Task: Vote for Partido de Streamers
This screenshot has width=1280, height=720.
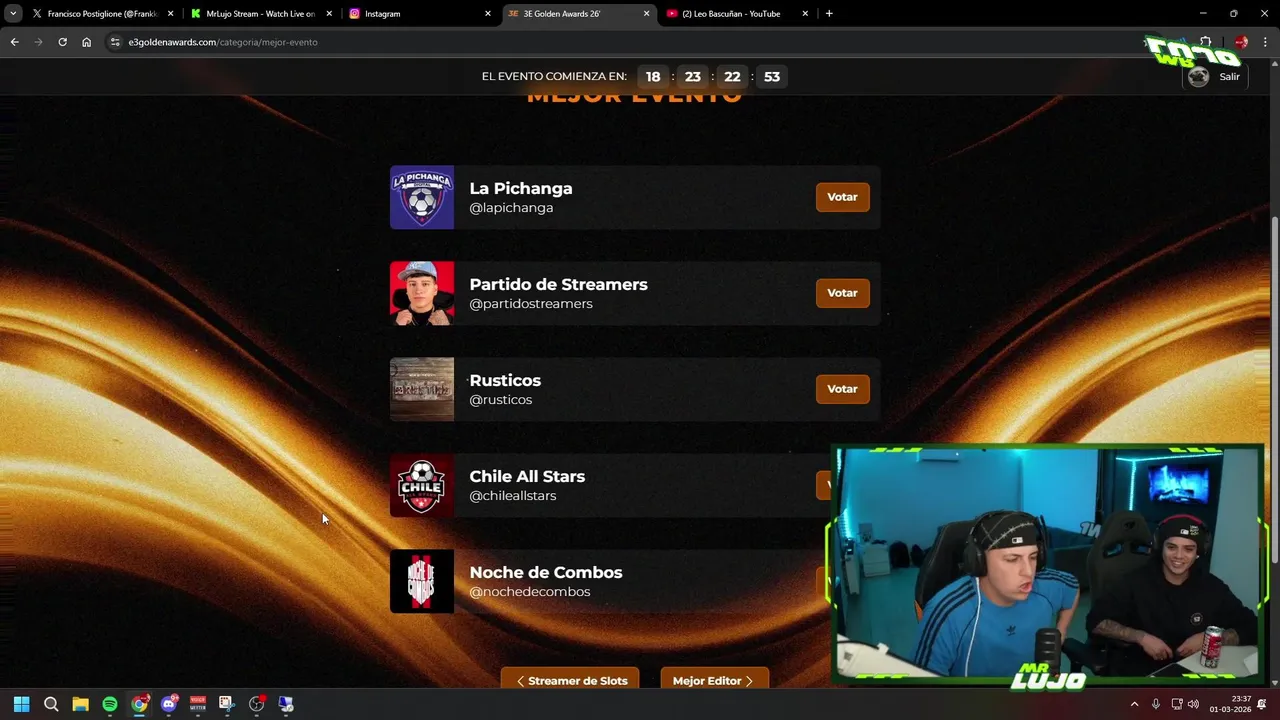Action: click(x=842, y=293)
